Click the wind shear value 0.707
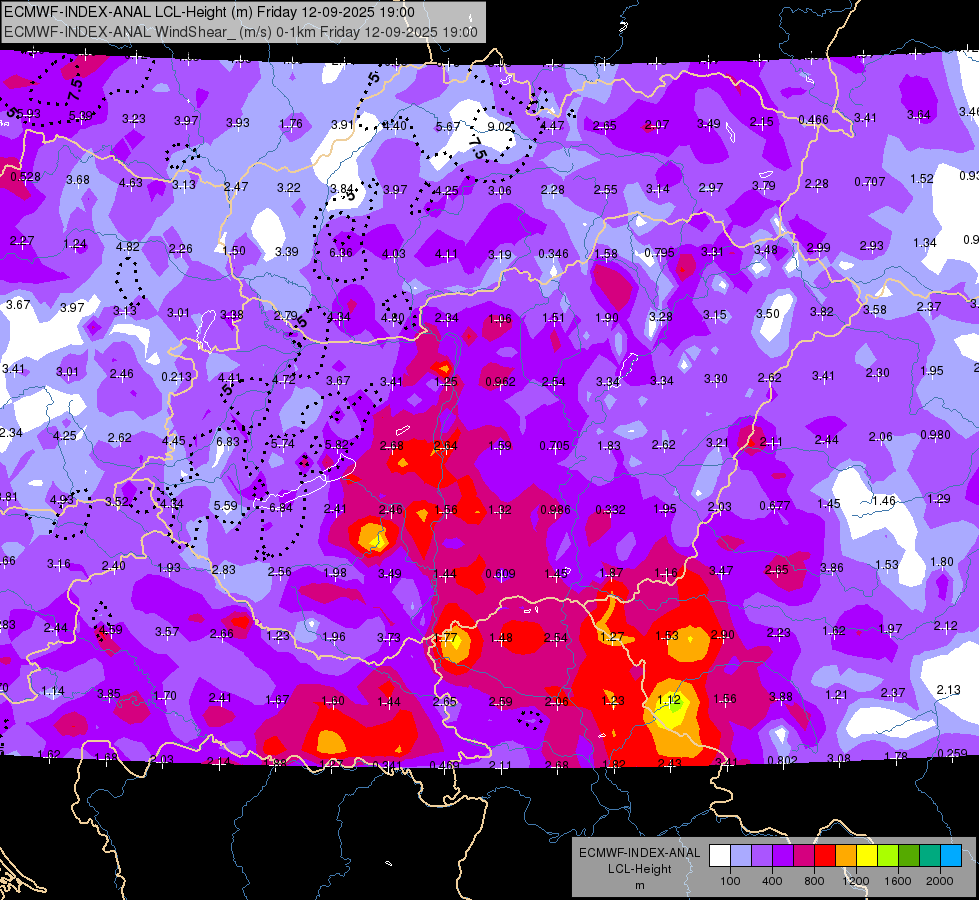The height and width of the screenshot is (900, 979). [x=870, y=181]
